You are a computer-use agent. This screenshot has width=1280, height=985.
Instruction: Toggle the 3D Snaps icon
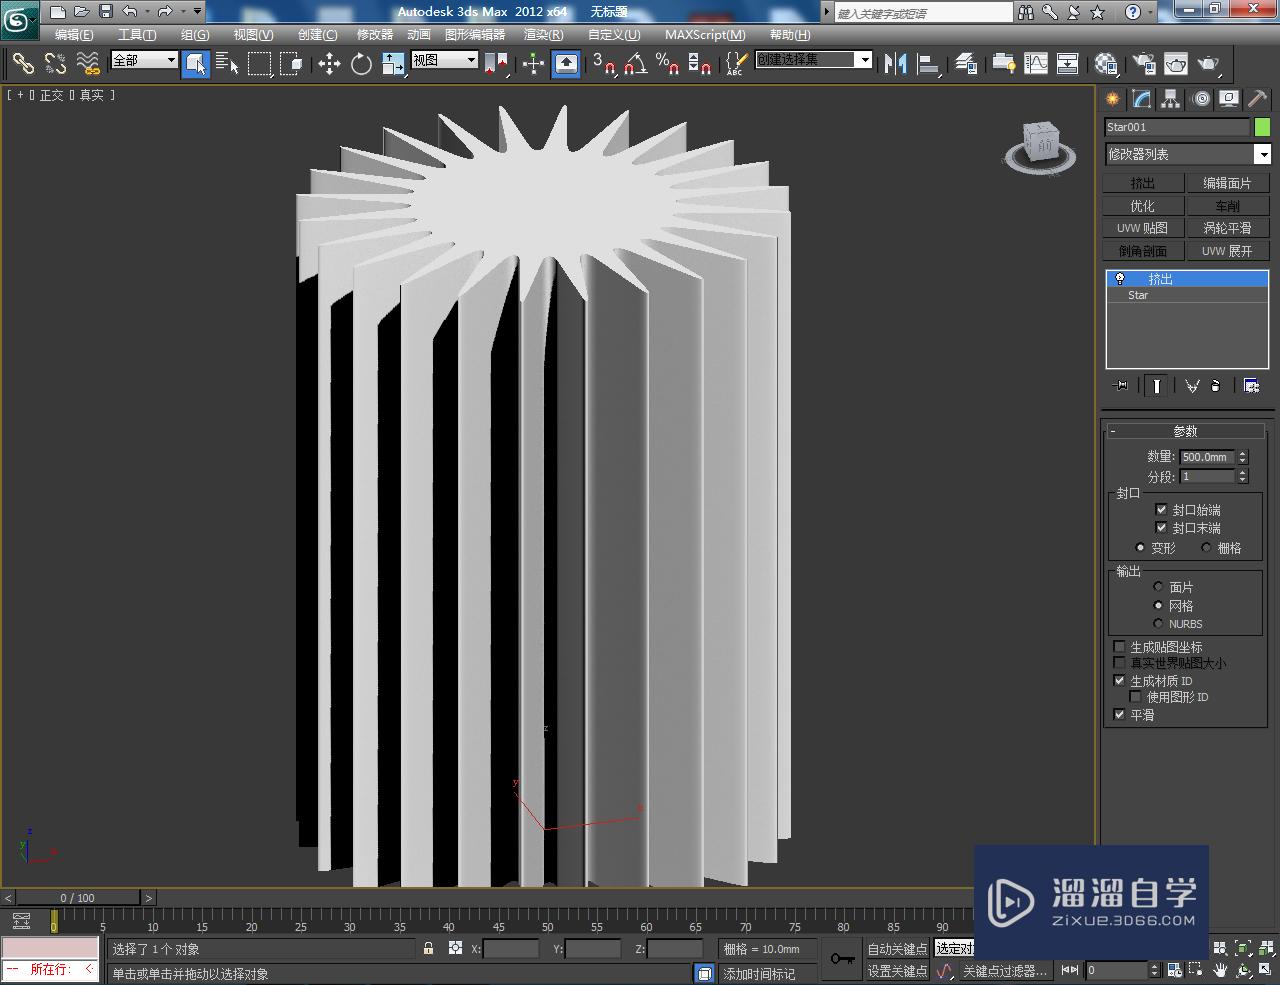pyautogui.click(x=603, y=64)
